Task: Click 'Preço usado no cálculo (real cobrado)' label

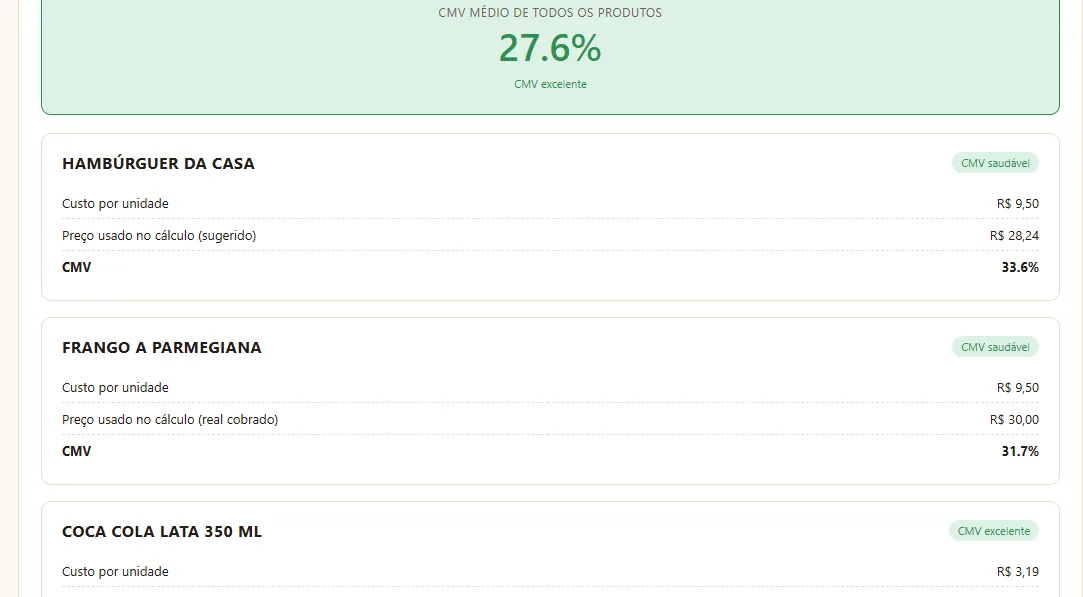Action: pos(170,419)
